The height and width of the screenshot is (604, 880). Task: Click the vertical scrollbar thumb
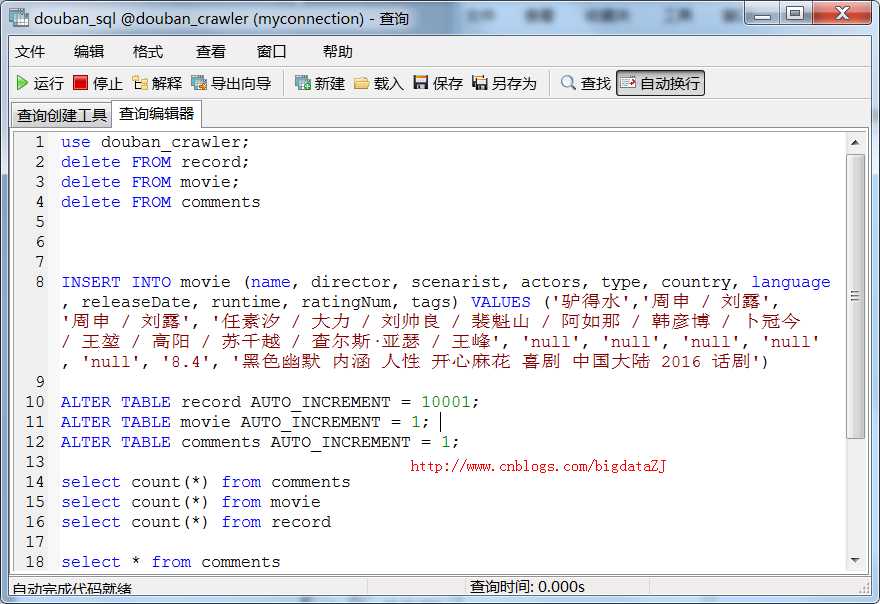coord(855,296)
